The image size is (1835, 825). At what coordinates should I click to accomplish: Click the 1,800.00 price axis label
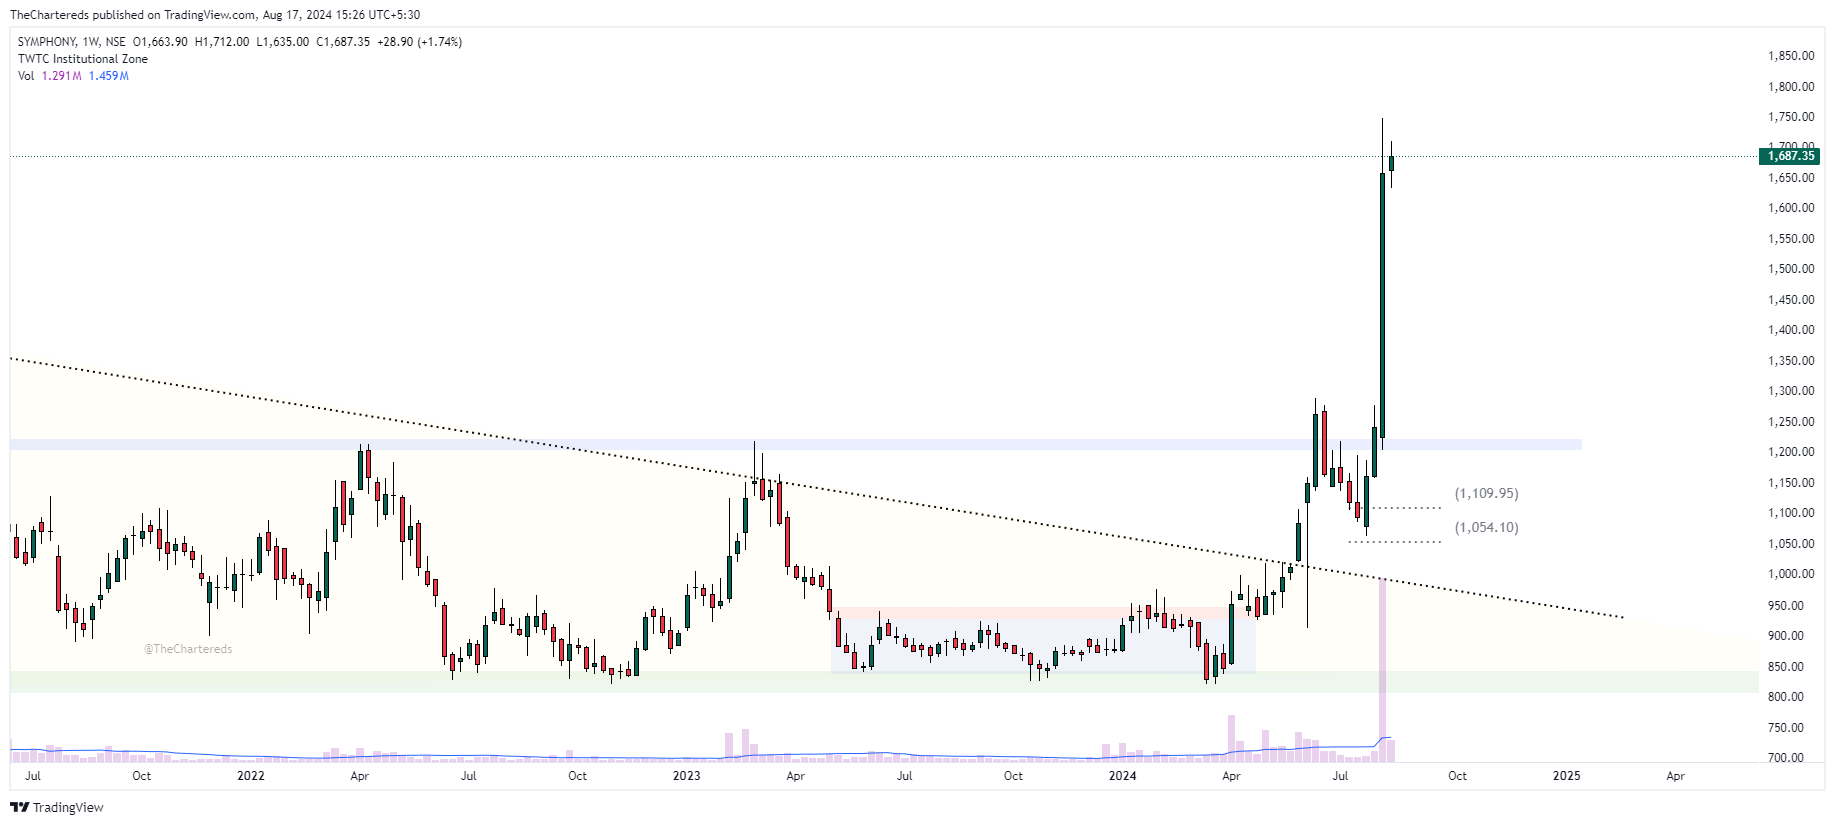[1791, 87]
